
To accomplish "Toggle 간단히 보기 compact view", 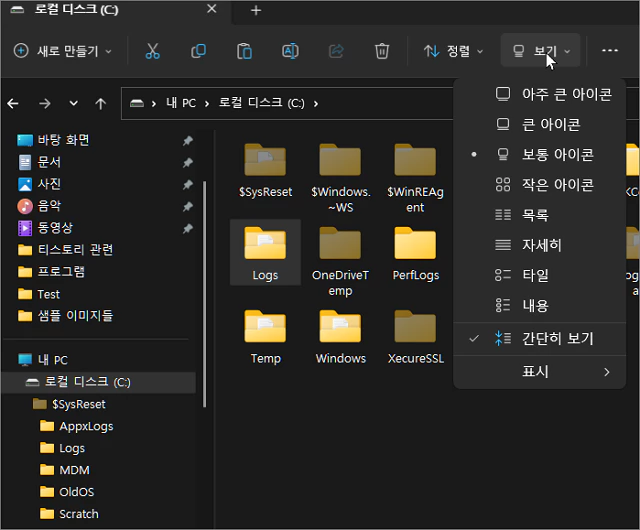I will (x=540, y=338).
